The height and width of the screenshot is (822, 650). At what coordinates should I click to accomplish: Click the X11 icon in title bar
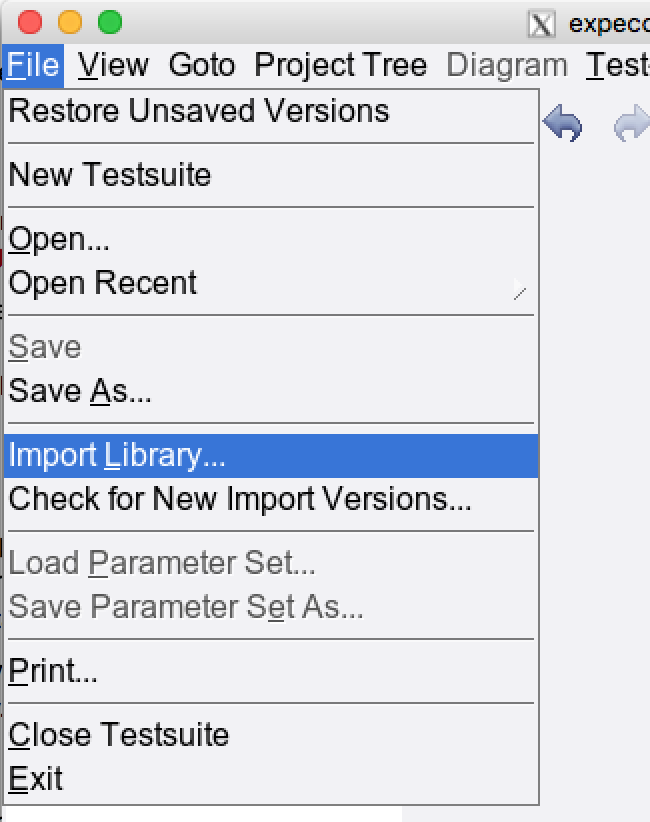point(540,23)
